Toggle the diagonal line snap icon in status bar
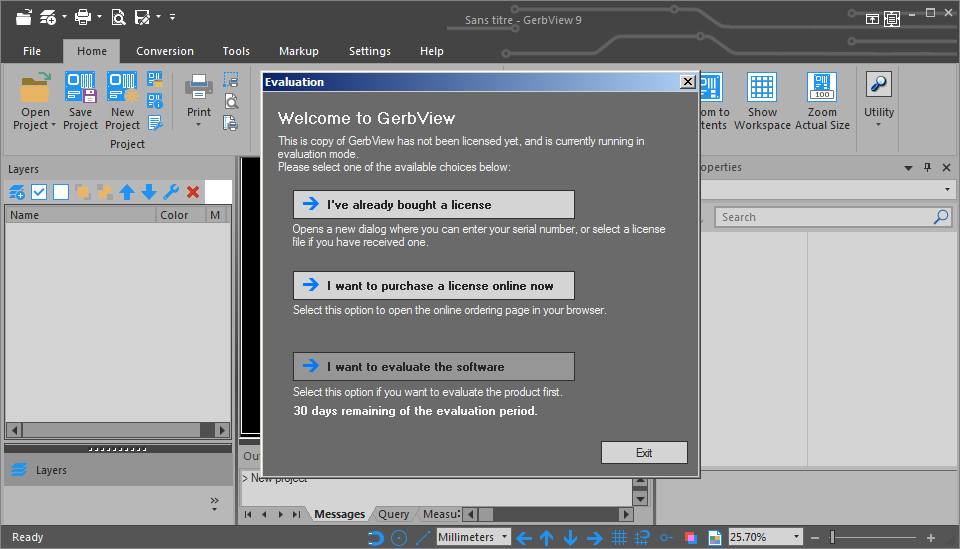This screenshot has height=549, width=960. [x=422, y=537]
